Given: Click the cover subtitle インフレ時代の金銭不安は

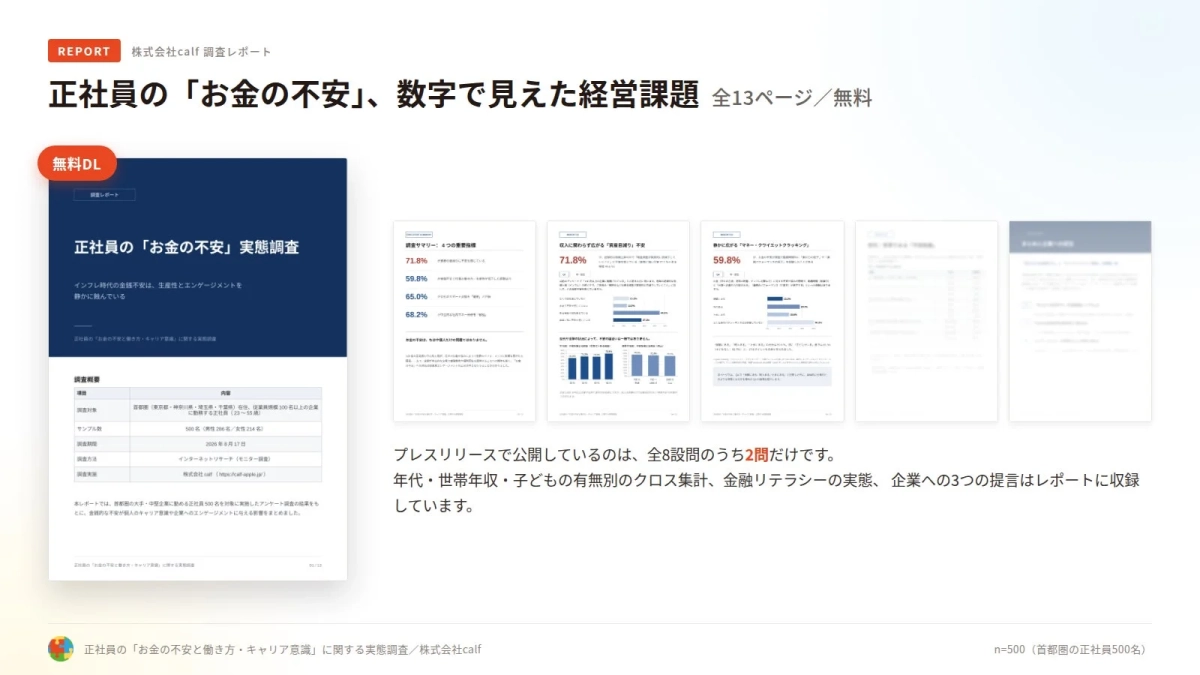Looking at the screenshot, I should pos(158,290).
